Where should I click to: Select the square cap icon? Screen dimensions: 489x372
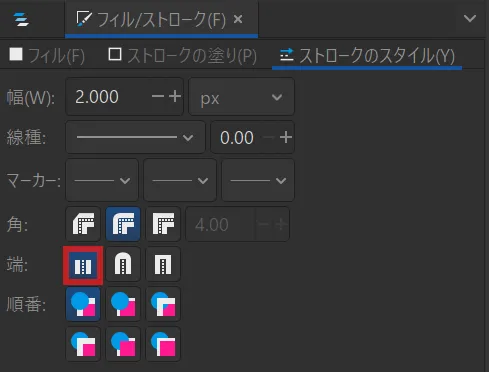click(163, 264)
